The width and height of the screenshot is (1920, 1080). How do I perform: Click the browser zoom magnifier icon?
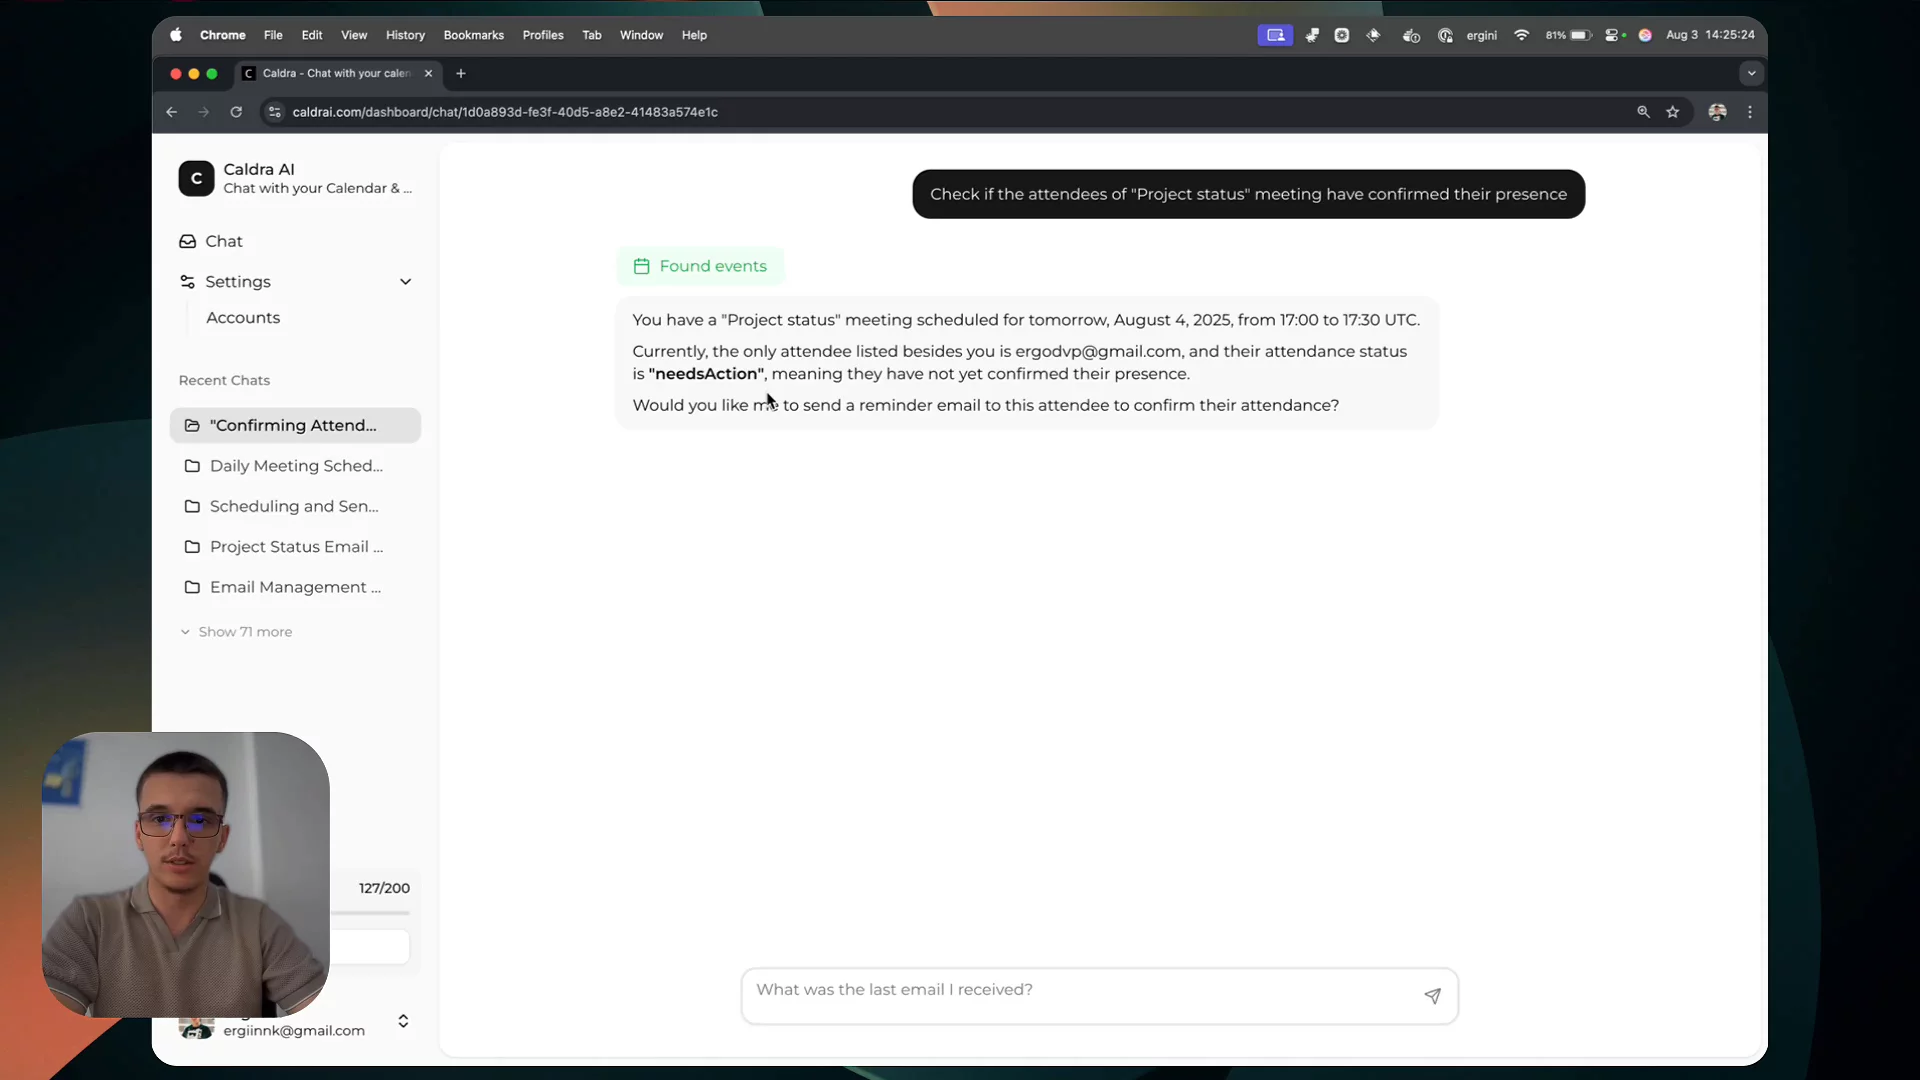pos(1643,112)
